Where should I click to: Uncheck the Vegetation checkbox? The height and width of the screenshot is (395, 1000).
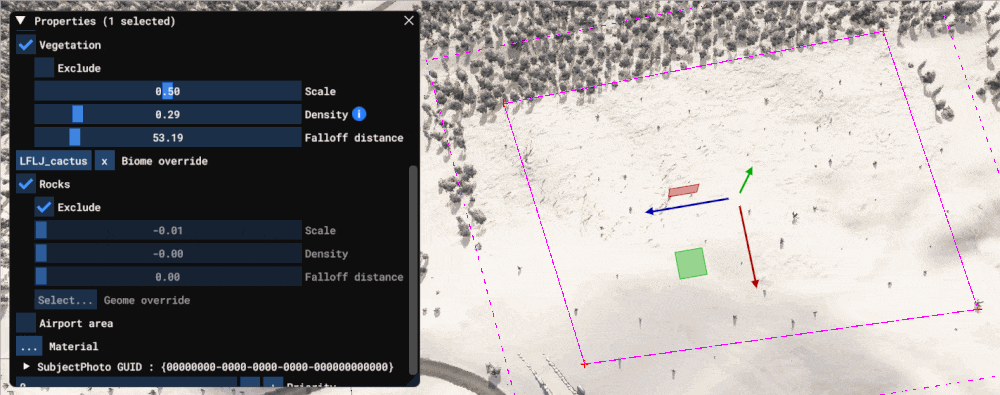26,45
